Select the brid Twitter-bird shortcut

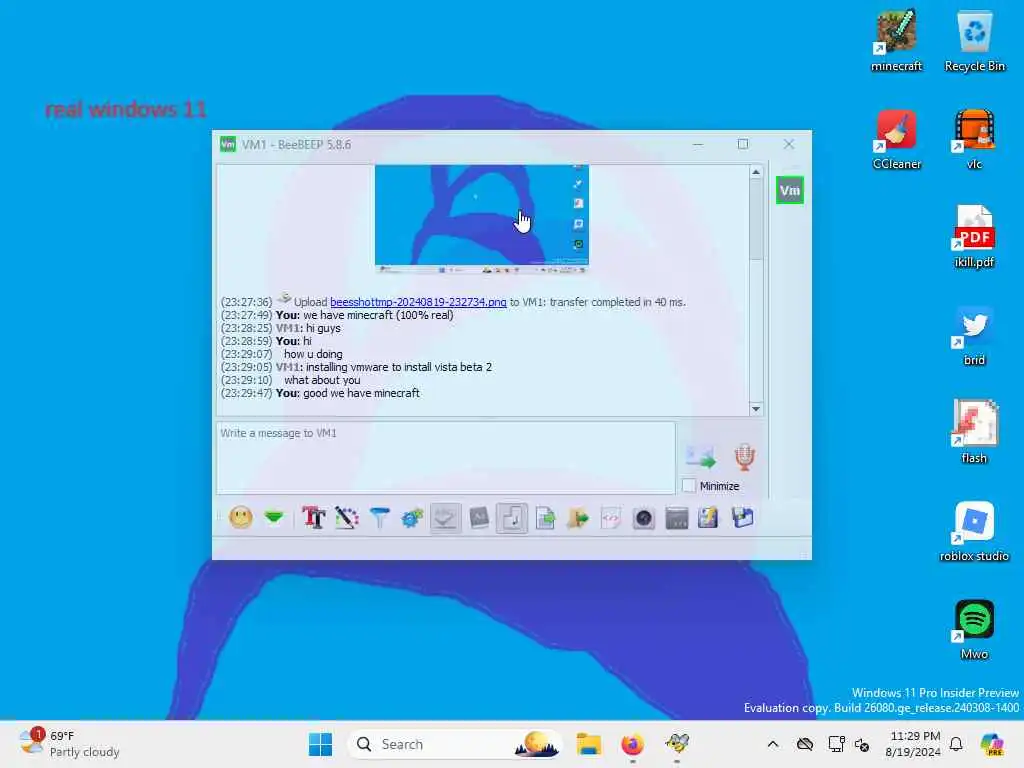click(x=974, y=335)
